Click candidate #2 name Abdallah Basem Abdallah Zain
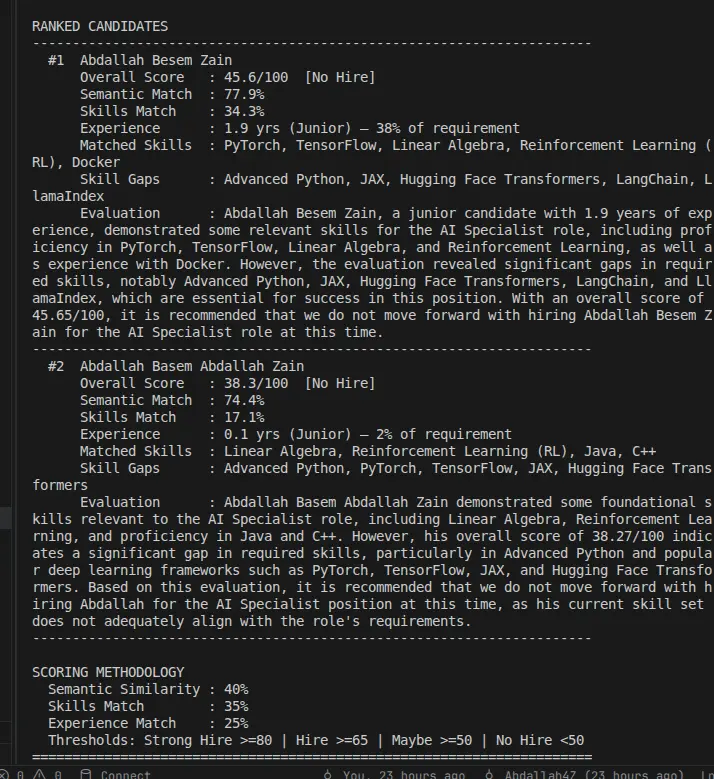 [x=192, y=366]
